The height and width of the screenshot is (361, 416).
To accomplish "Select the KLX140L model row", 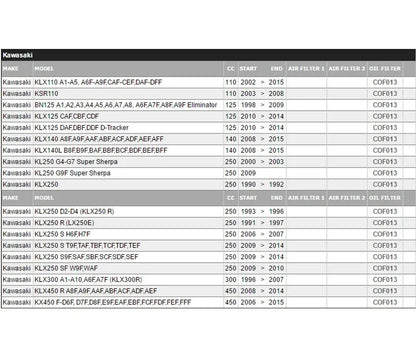I will 208,150.
